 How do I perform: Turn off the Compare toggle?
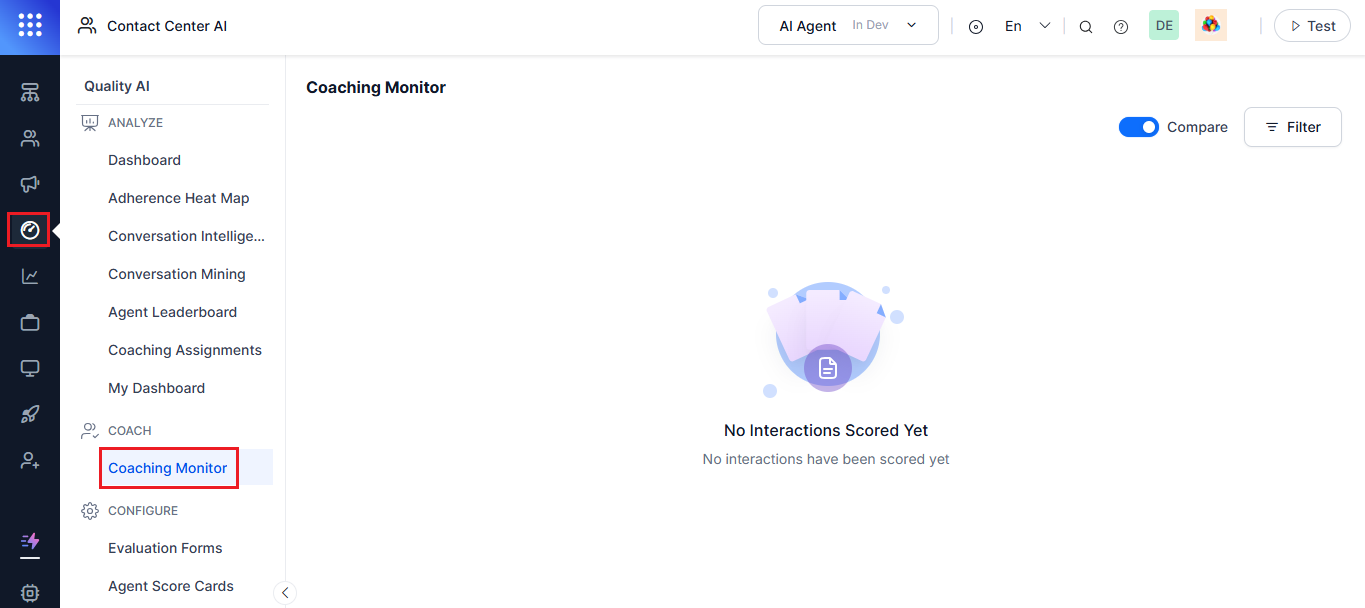pos(1138,127)
